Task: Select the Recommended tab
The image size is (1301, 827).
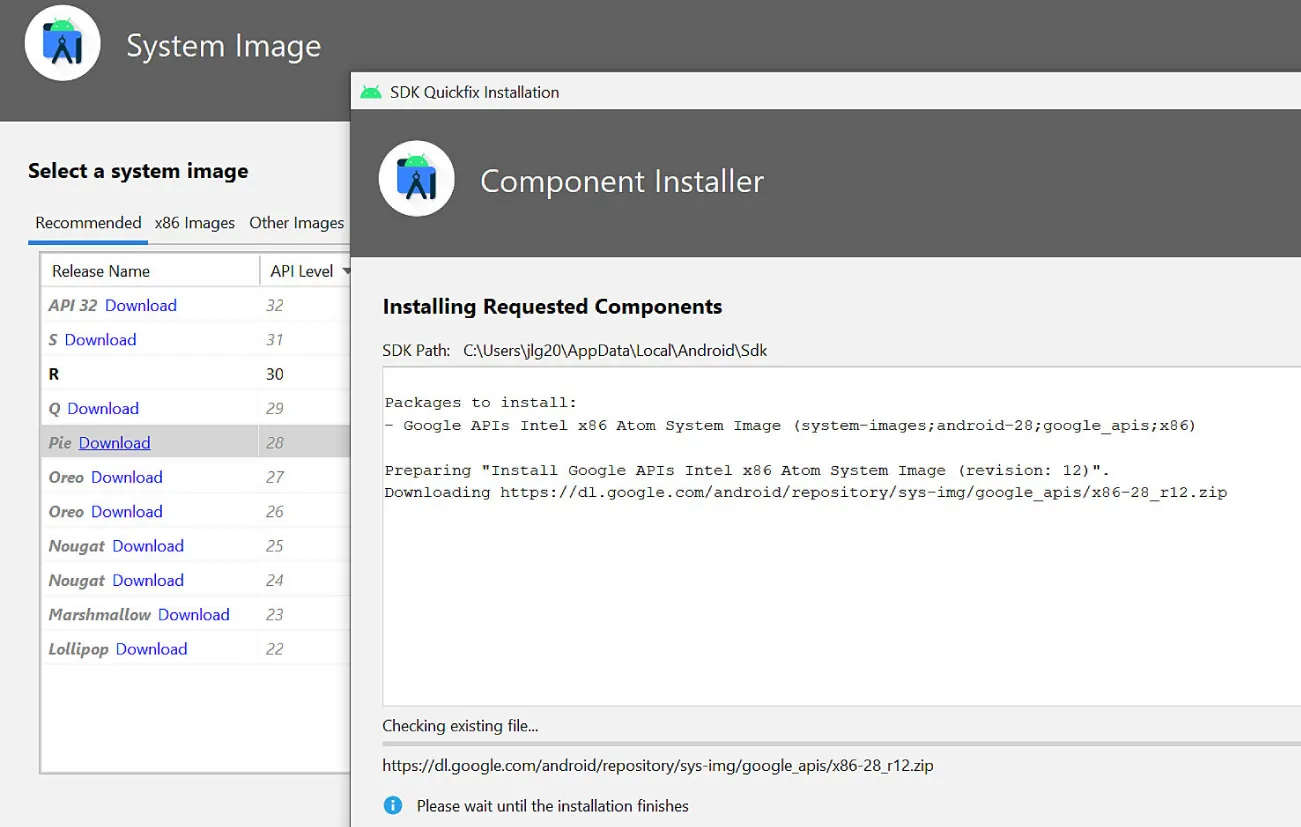Action: [87, 223]
